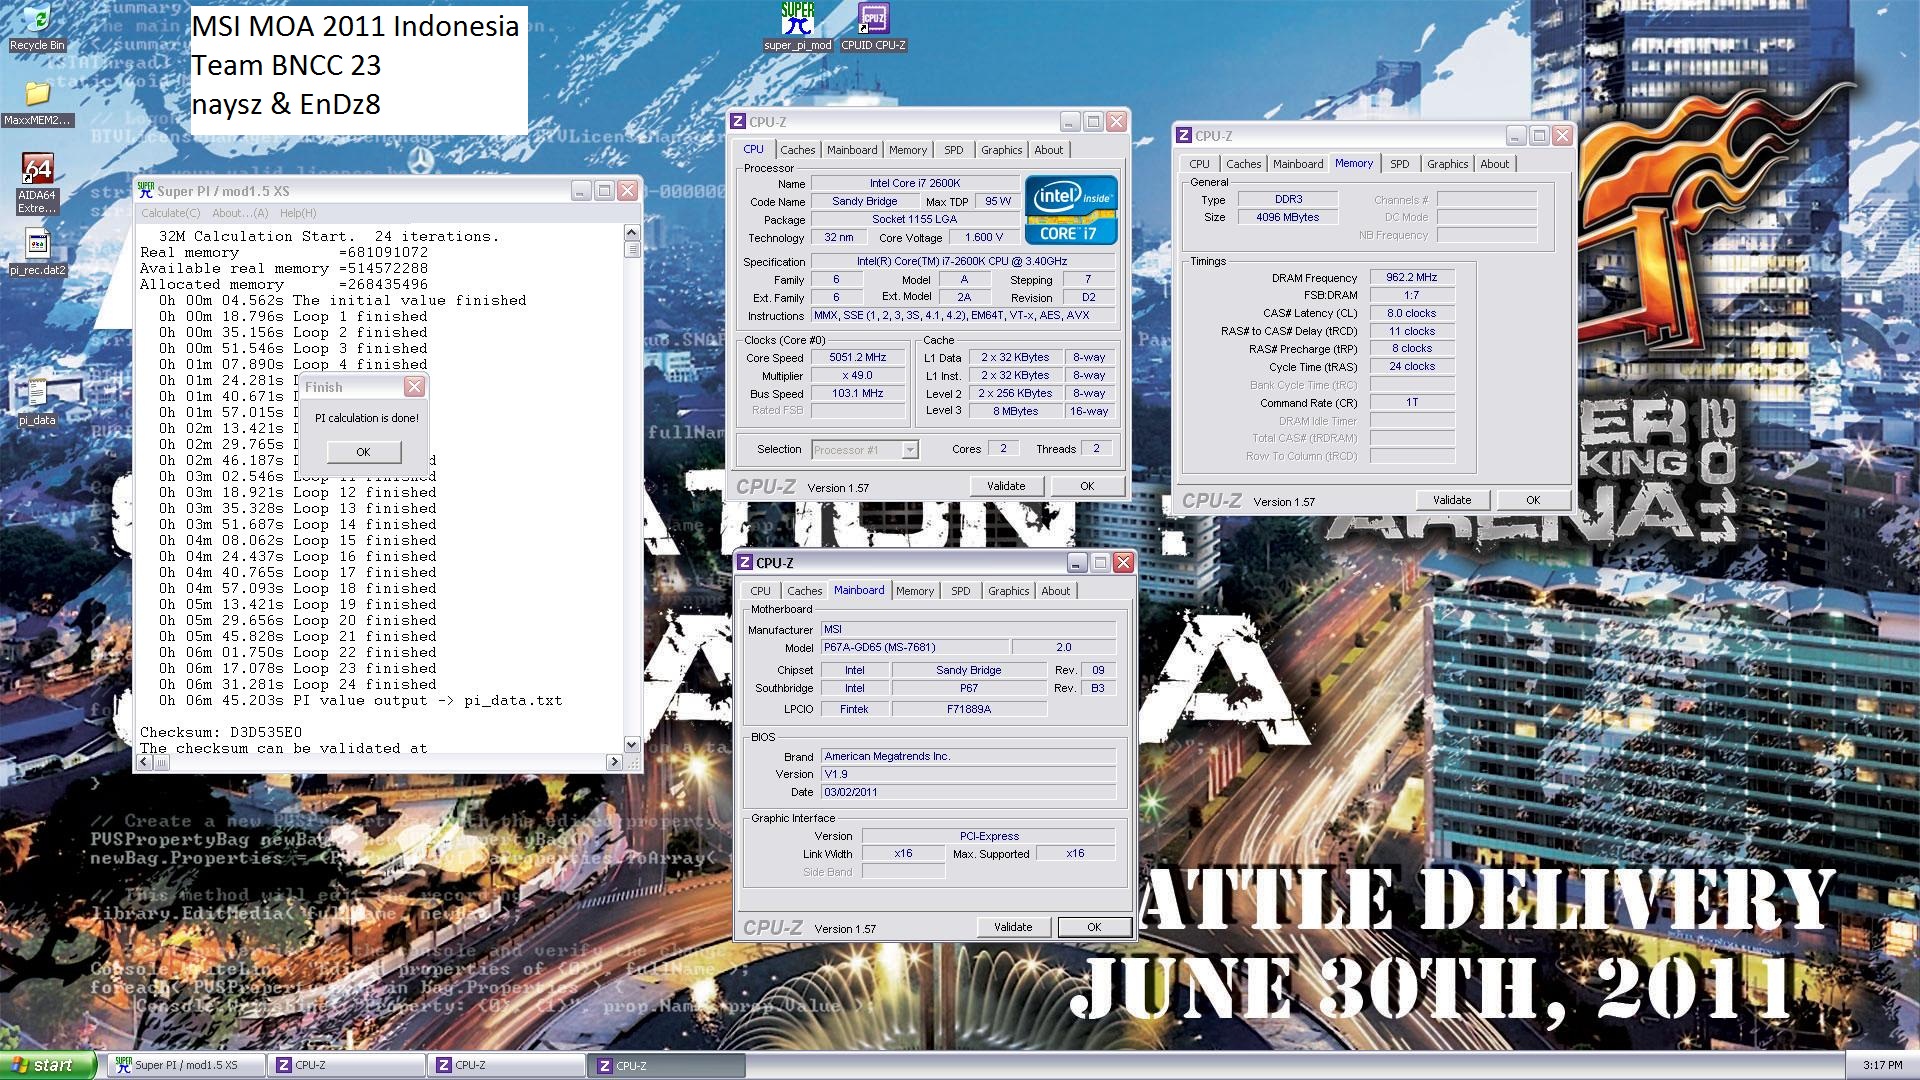
Task: Click the Intel Core i7 logo
Action: pos(1070,210)
